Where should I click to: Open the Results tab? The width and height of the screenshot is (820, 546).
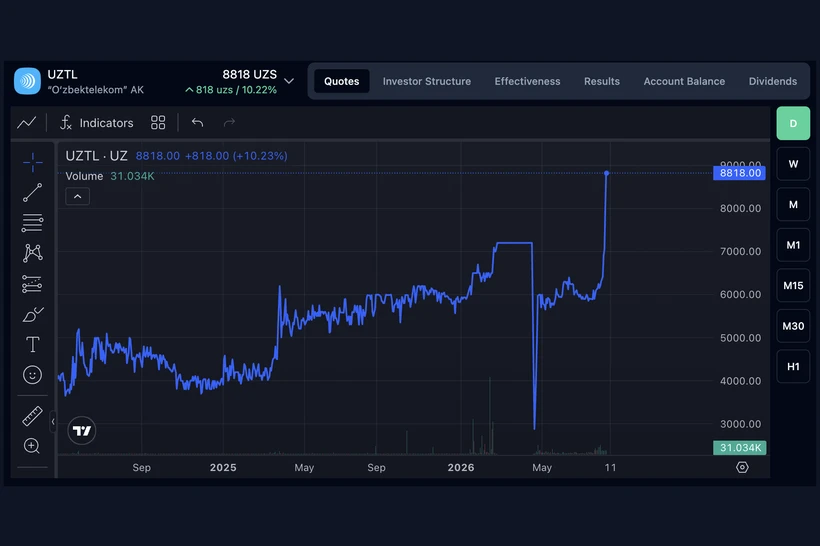tap(602, 81)
